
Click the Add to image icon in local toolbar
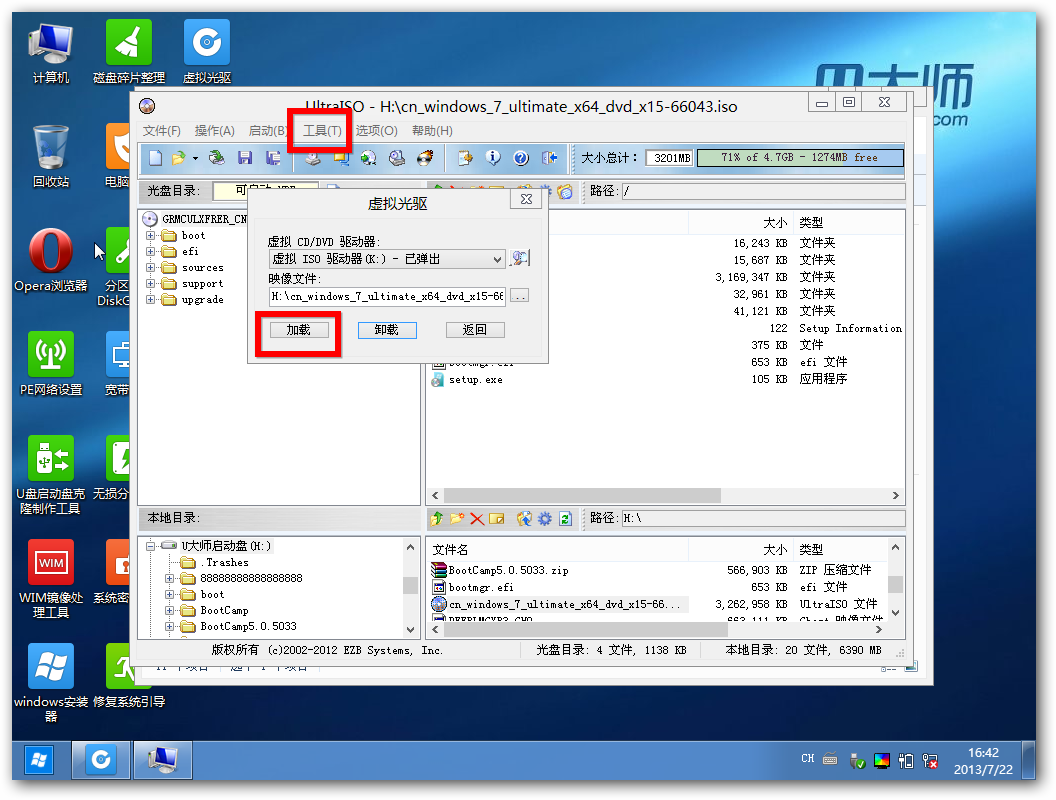point(524,519)
